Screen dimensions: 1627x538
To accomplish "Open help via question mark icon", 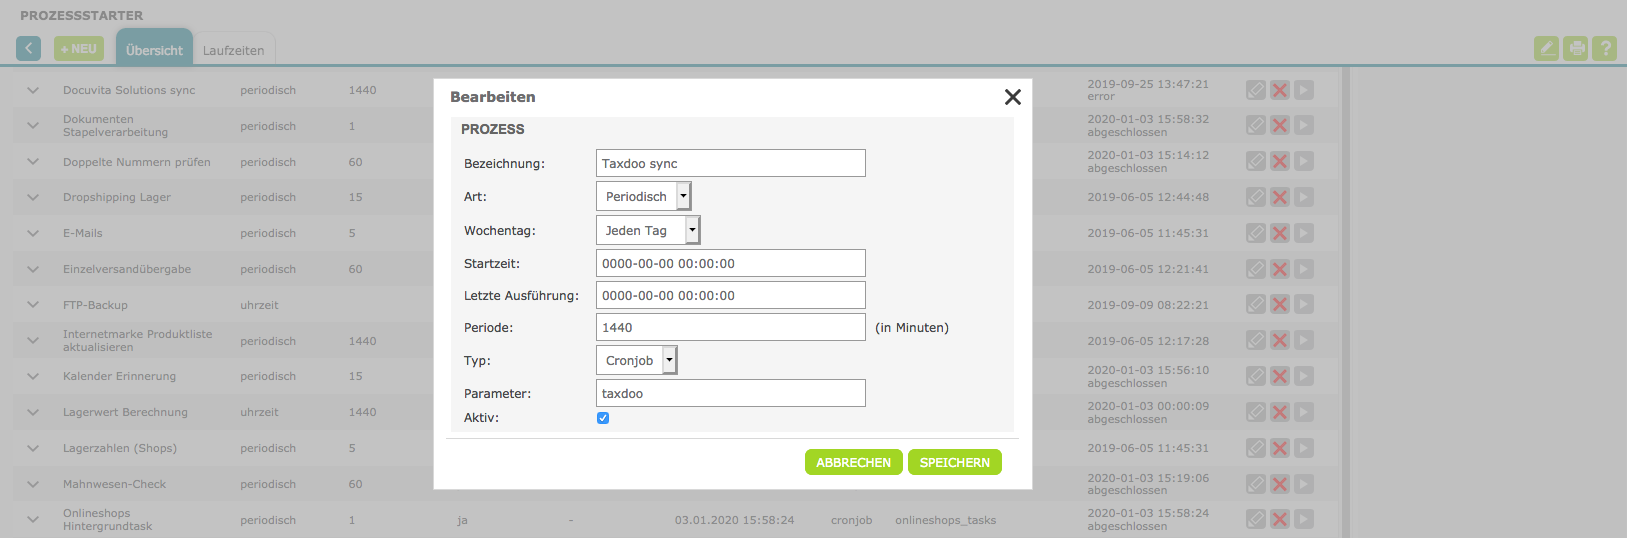I will pos(1604,48).
